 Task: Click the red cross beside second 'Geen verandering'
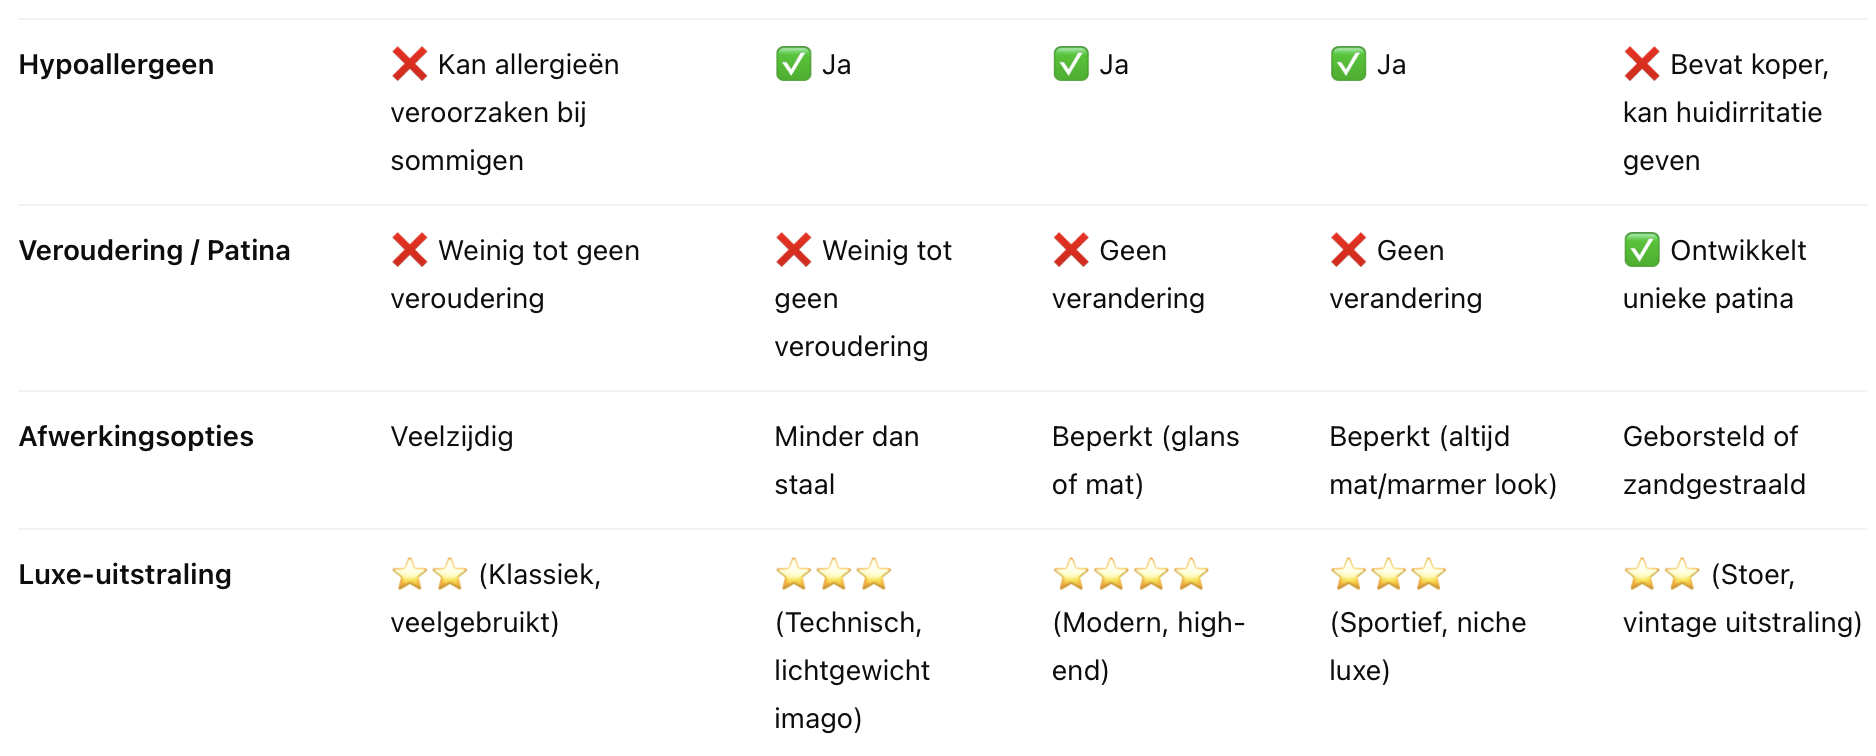[x=1349, y=250]
